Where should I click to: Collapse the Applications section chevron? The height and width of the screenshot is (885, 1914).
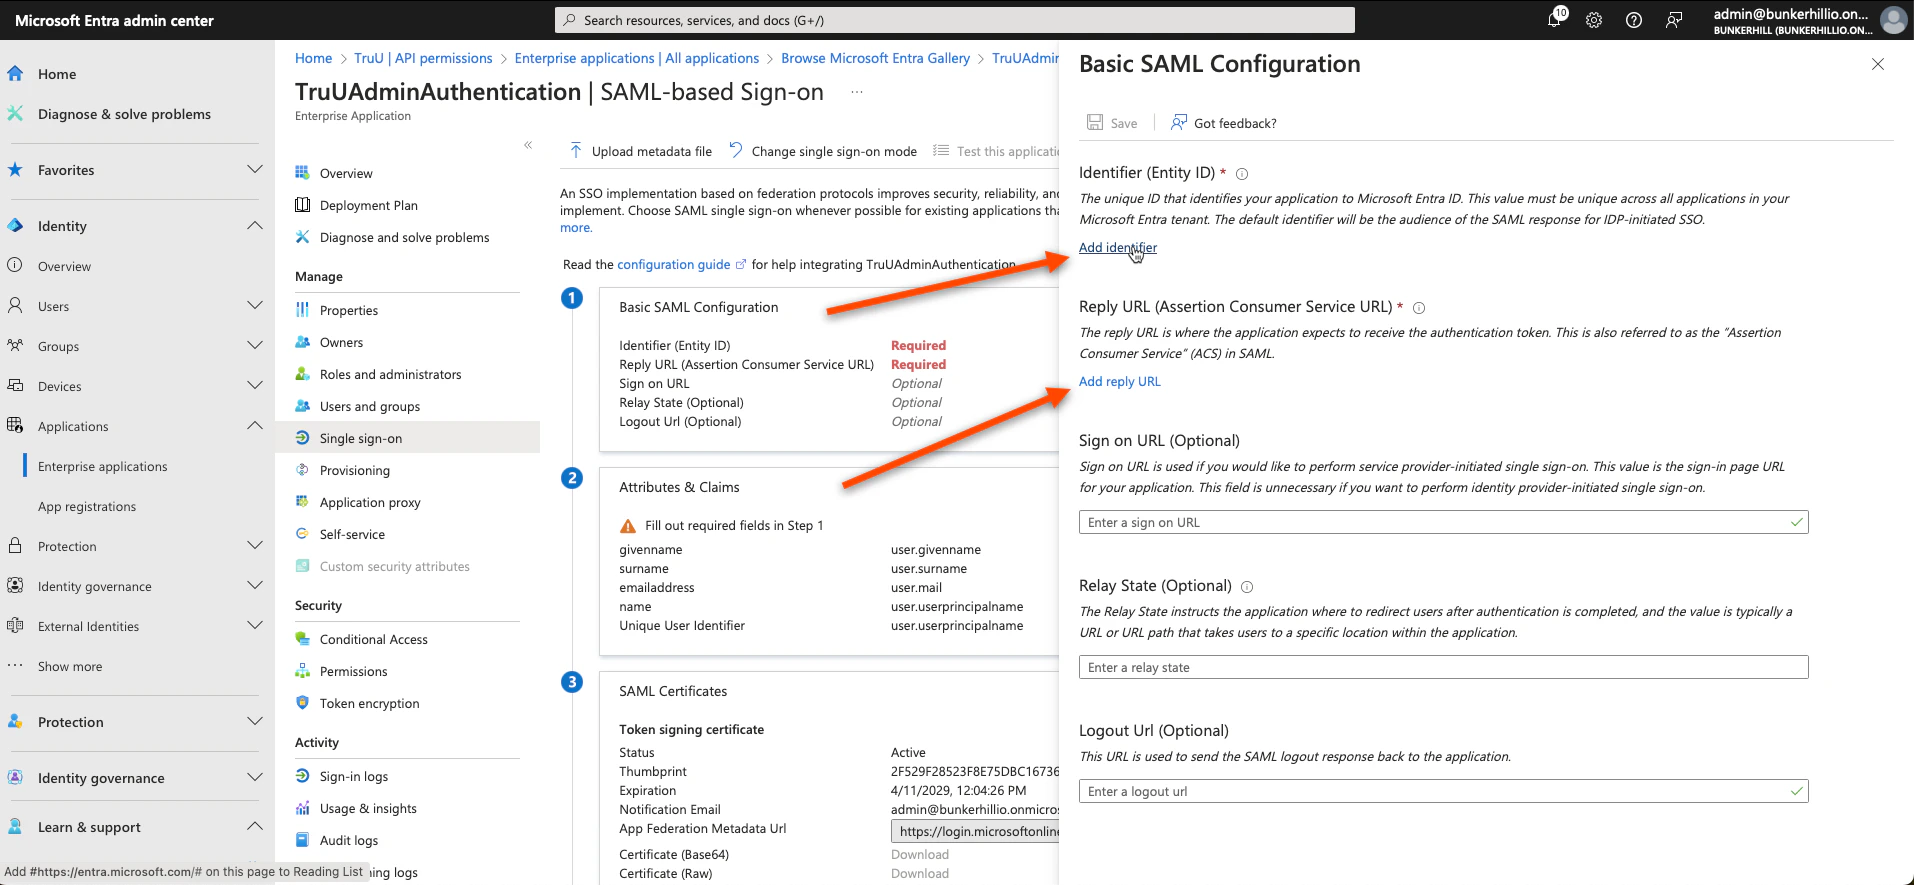pyautogui.click(x=255, y=426)
